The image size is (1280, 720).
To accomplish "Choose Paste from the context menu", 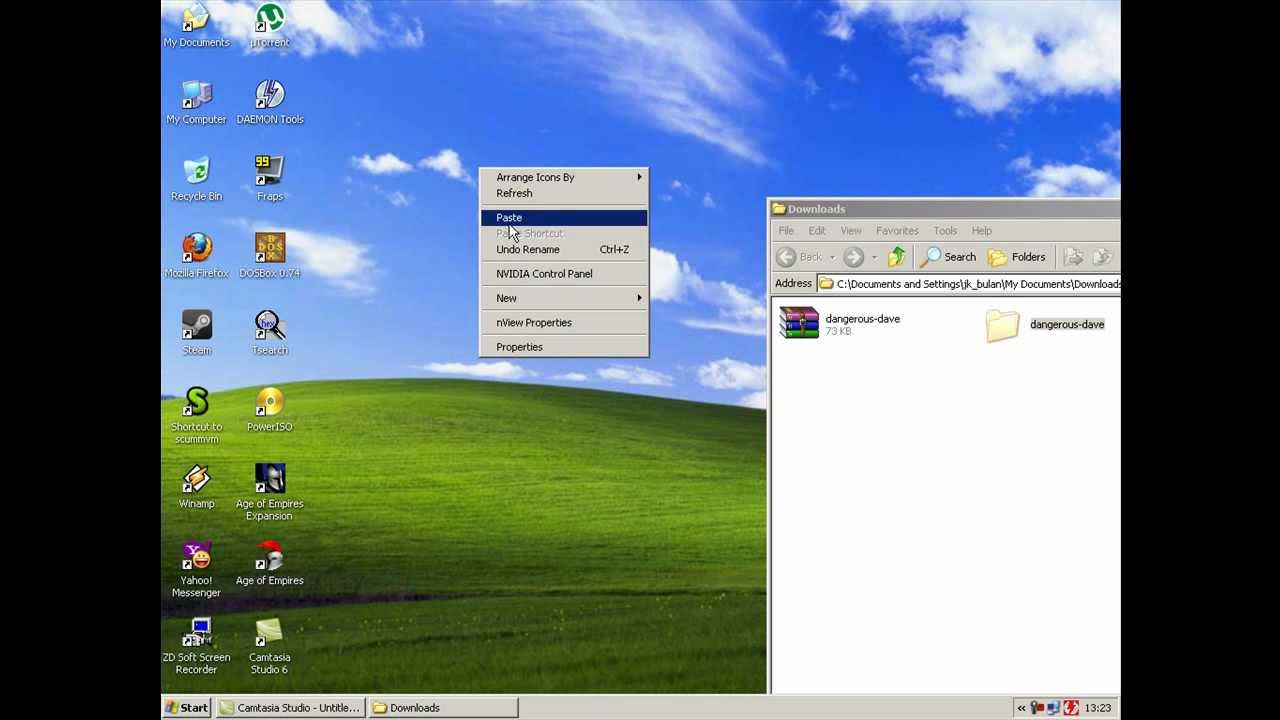I will pyautogui.click(x=564, y=217).
